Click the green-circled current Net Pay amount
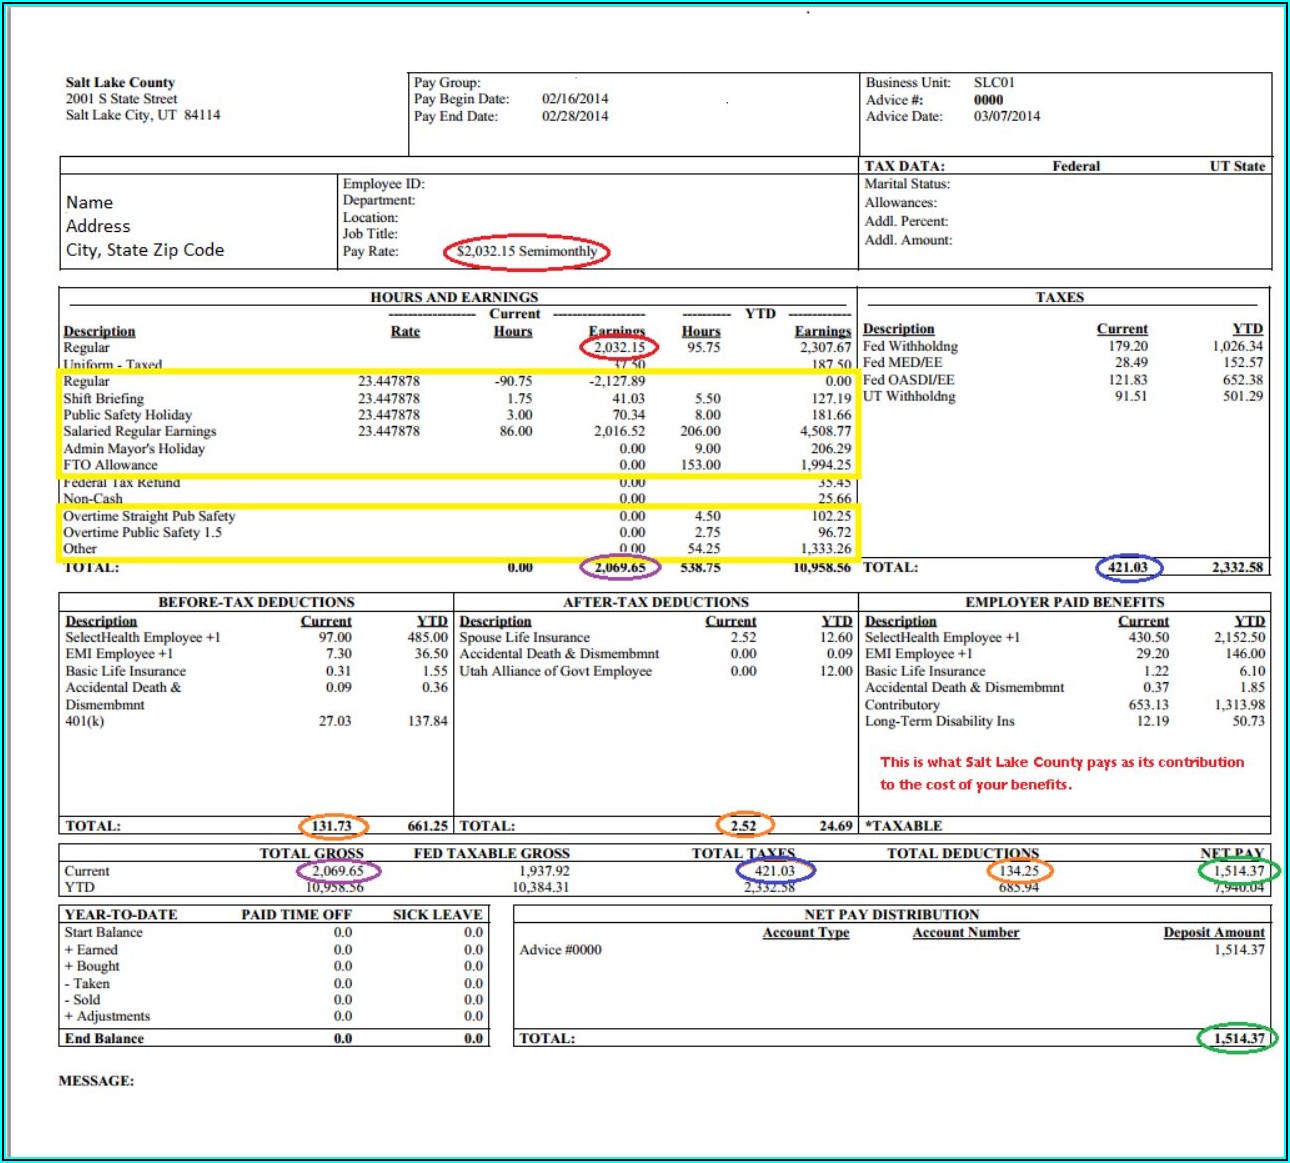The height and width of the screenshot is (1163, 1290). (1238, 871)
